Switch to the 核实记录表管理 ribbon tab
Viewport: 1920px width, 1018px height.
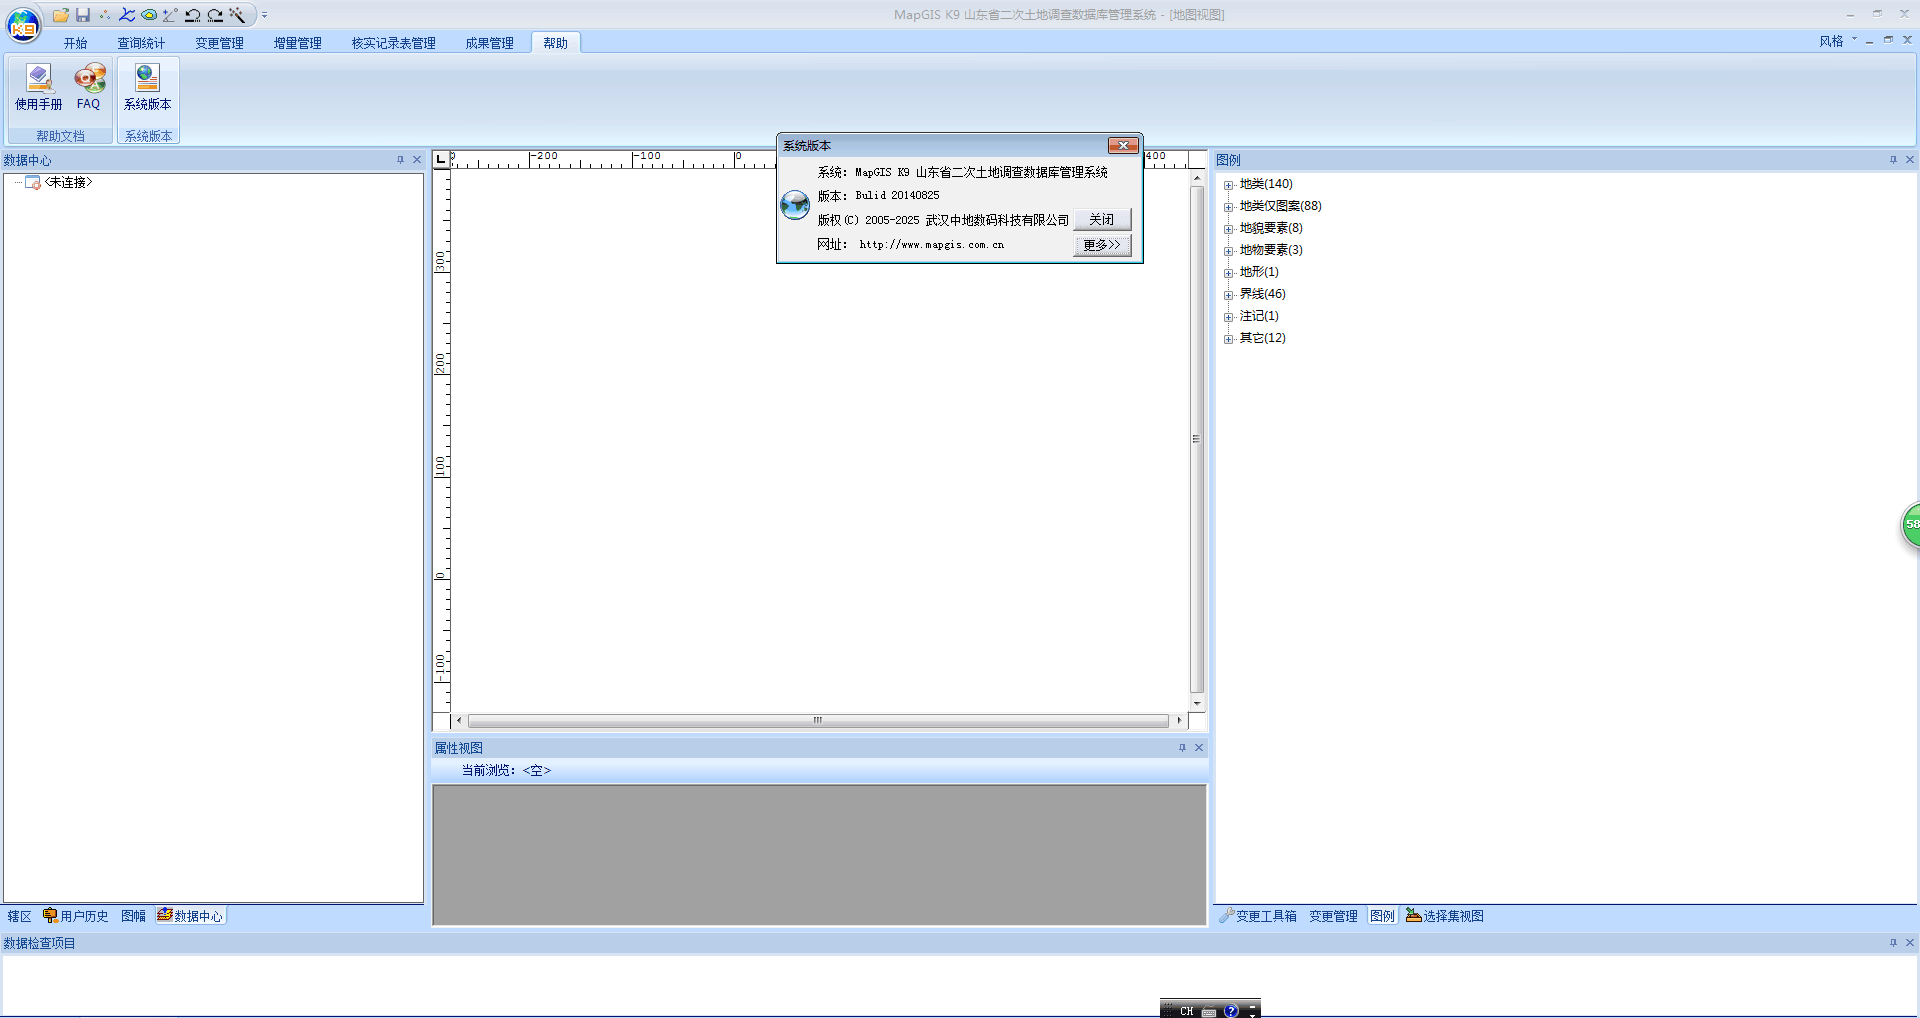coord(393,43)
